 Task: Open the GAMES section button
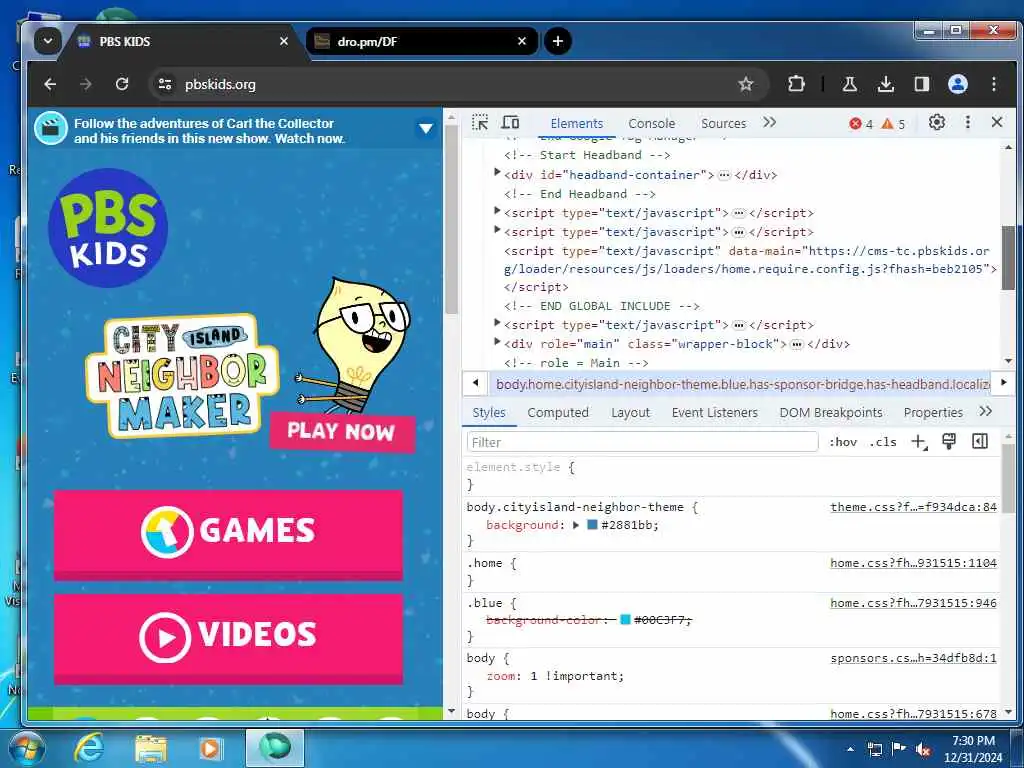click(228, 534)
